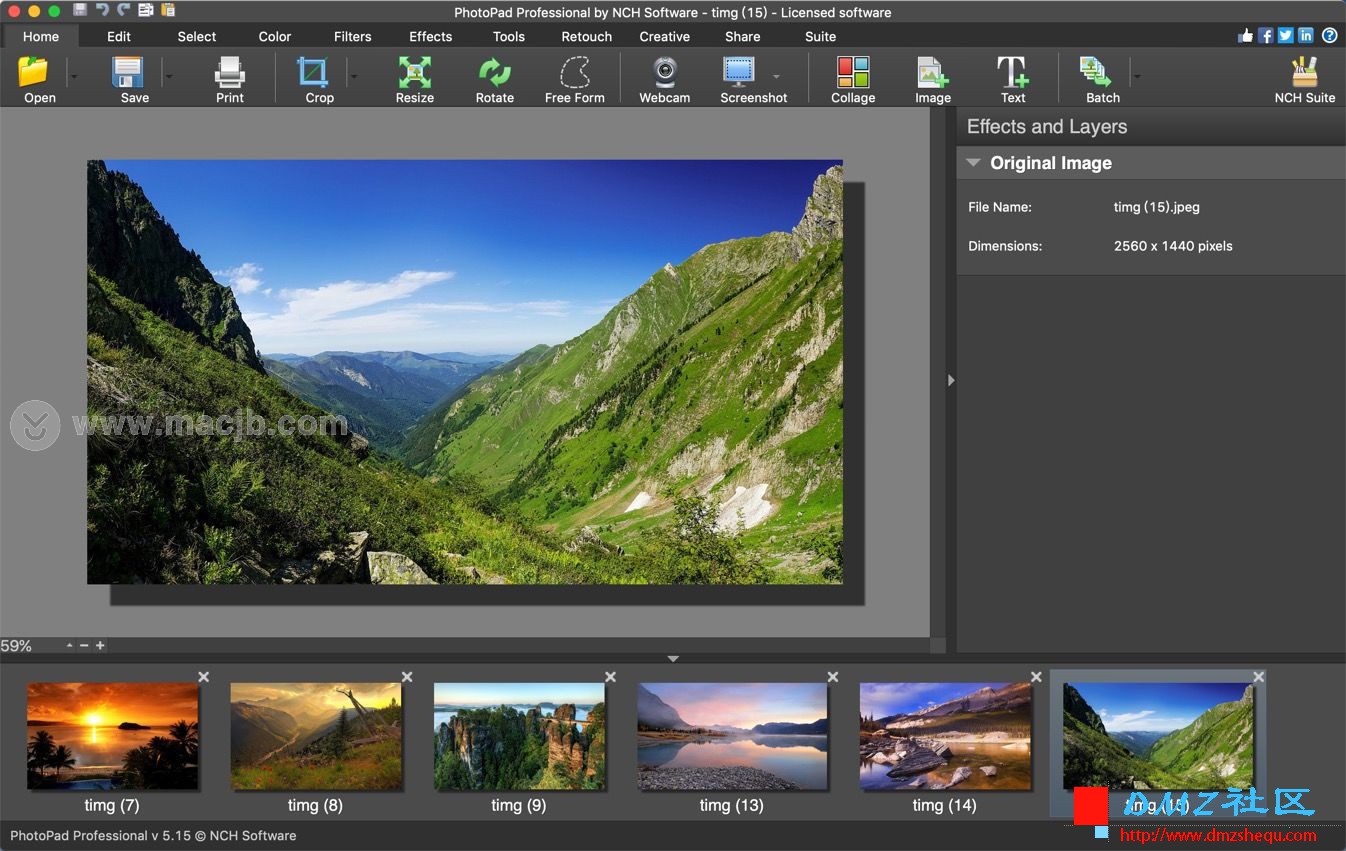Click the Effects and Layers panel header
Screen dimensions: 1346x851
1047,127
